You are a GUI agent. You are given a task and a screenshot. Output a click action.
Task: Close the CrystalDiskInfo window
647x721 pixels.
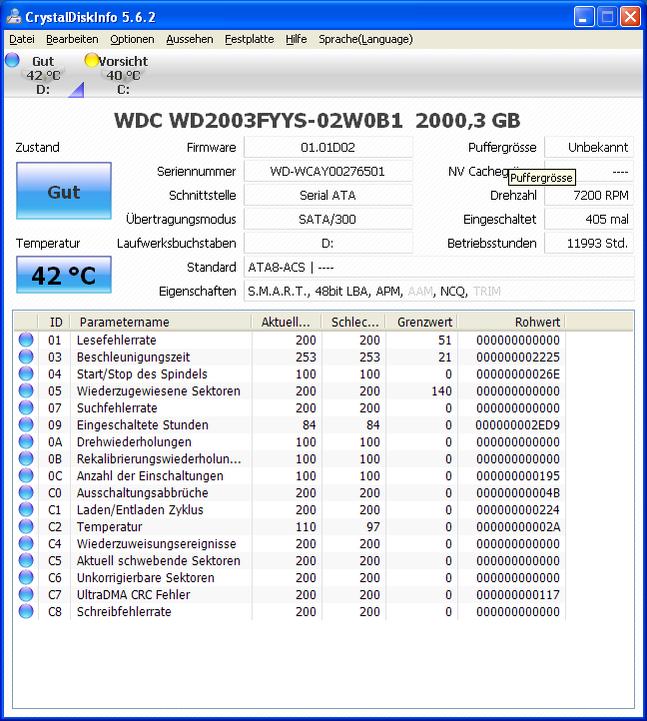tap(630, 17)
